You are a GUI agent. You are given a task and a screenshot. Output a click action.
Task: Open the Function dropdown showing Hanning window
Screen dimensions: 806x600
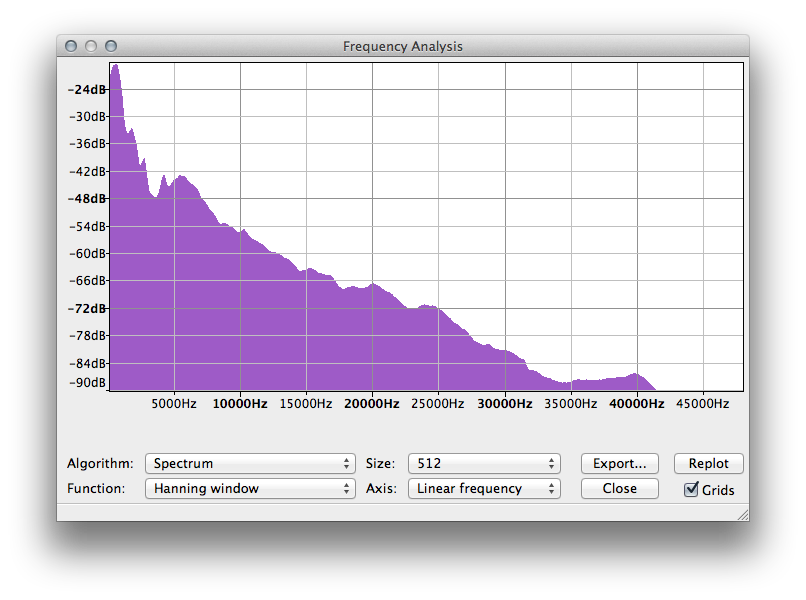250,488
